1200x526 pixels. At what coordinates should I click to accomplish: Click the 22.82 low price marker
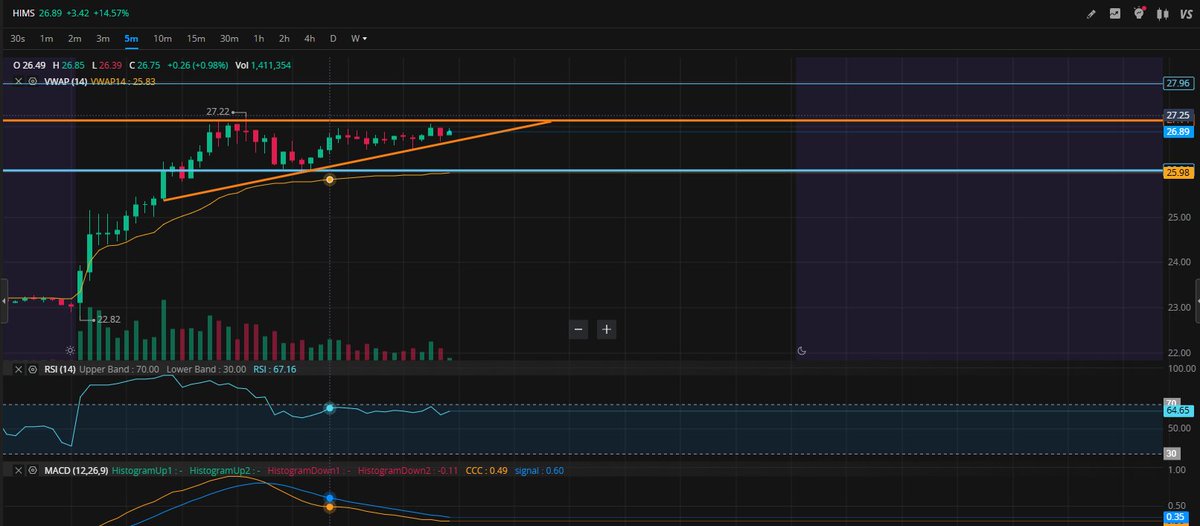click(109, 320)
